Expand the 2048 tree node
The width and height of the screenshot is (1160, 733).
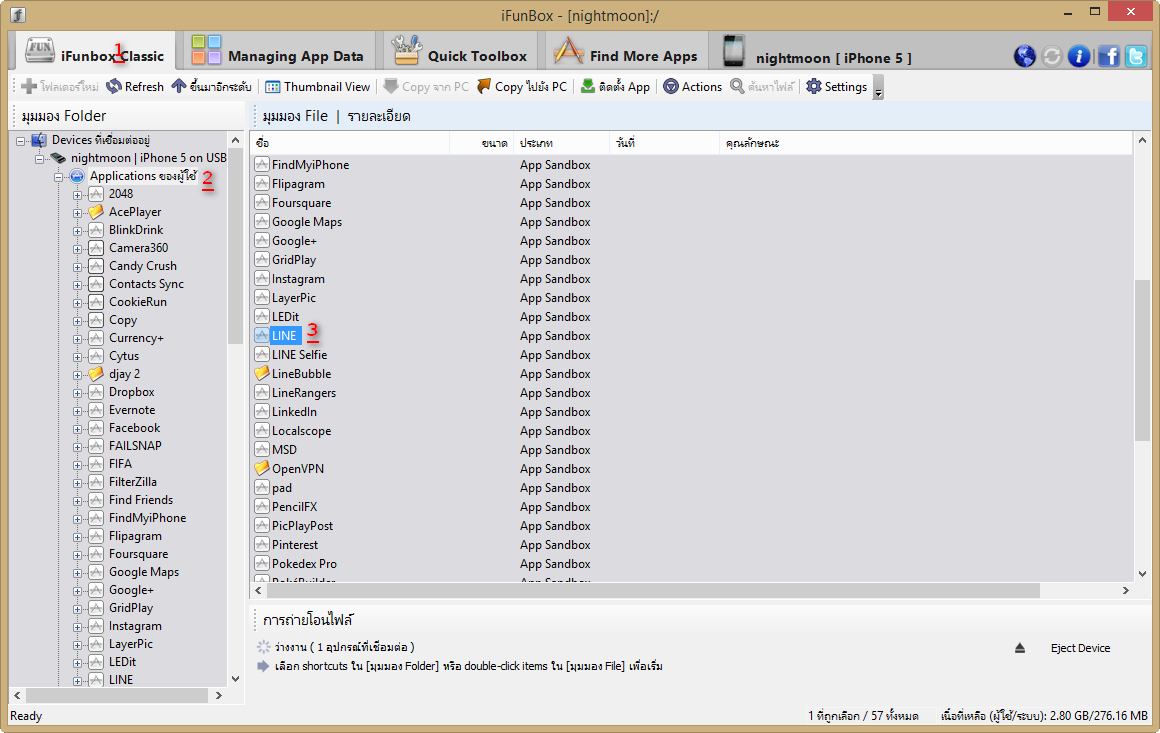(77, 195)
